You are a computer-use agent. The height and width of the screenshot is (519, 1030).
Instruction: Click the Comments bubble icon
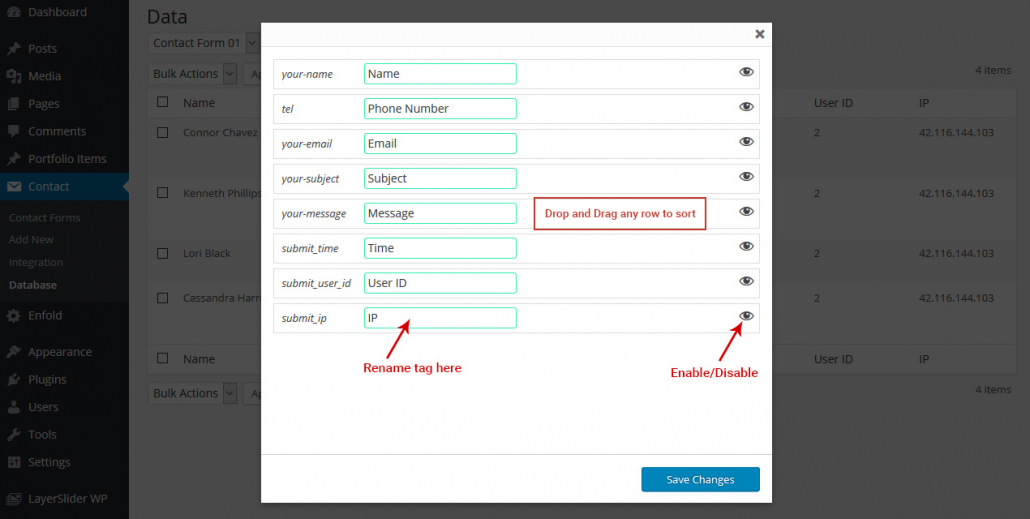[14, 131]
